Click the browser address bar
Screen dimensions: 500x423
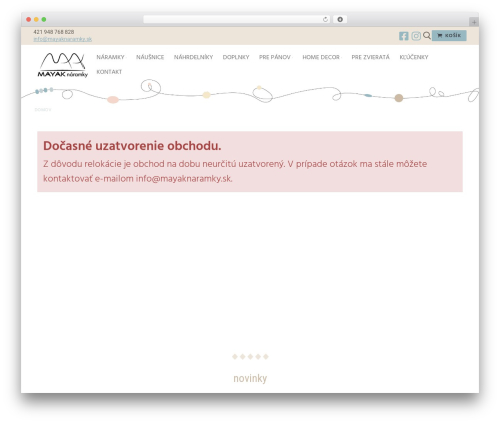pos(237,19)
